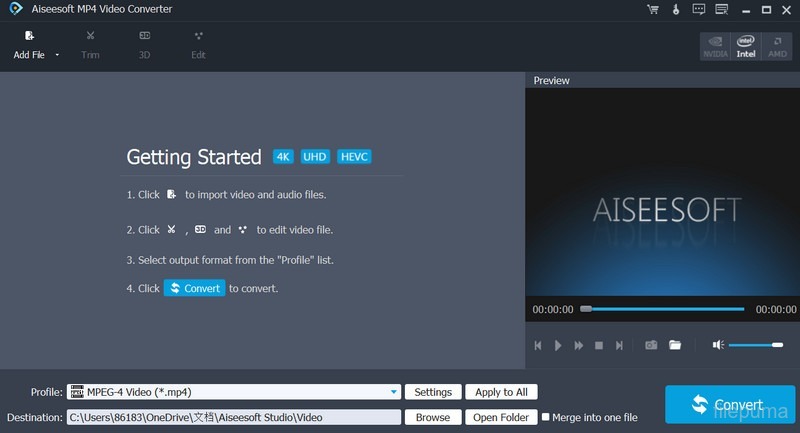The width and height of the screenshot is (800, 433).
Task: Click the Apply to All button
Action: coord(501,392)
